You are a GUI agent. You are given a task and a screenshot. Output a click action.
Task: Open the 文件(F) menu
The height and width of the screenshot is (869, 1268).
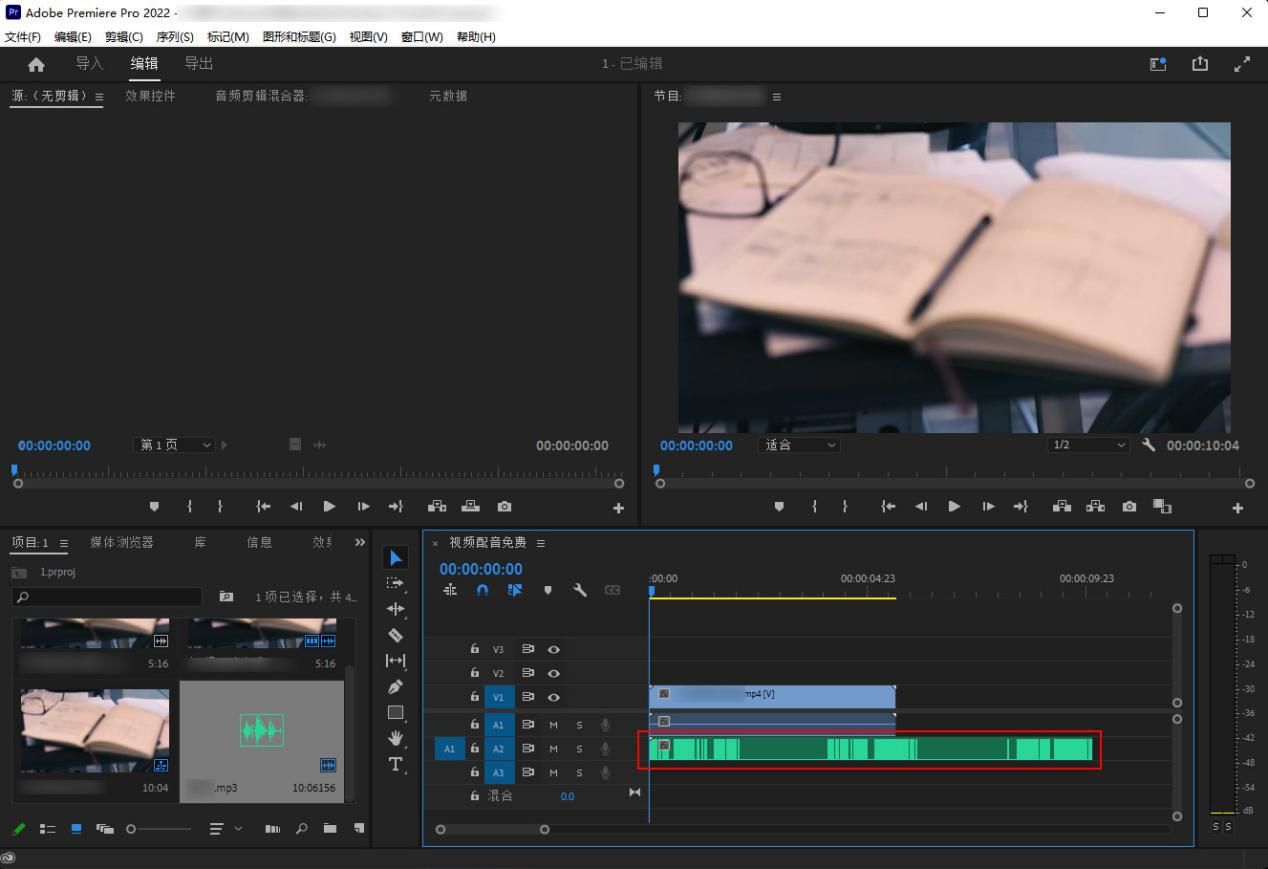(x=23, y=37)
